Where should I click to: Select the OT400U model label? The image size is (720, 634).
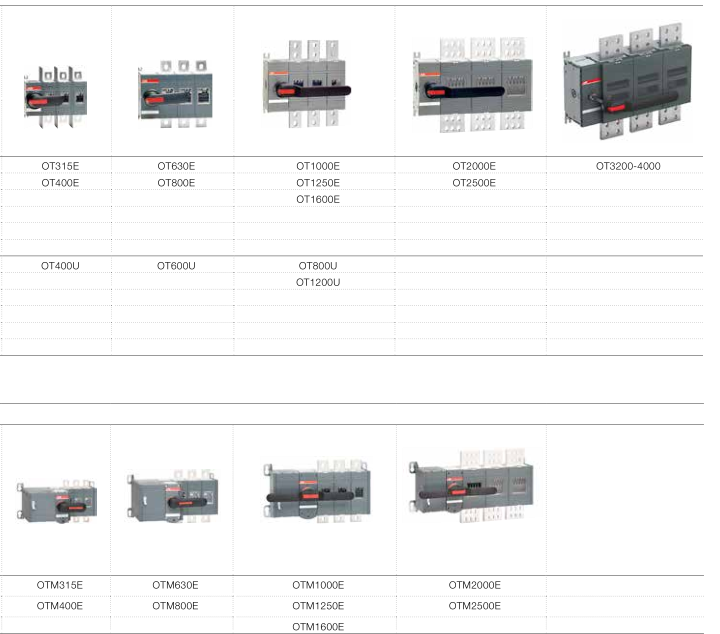pos(60,266)
